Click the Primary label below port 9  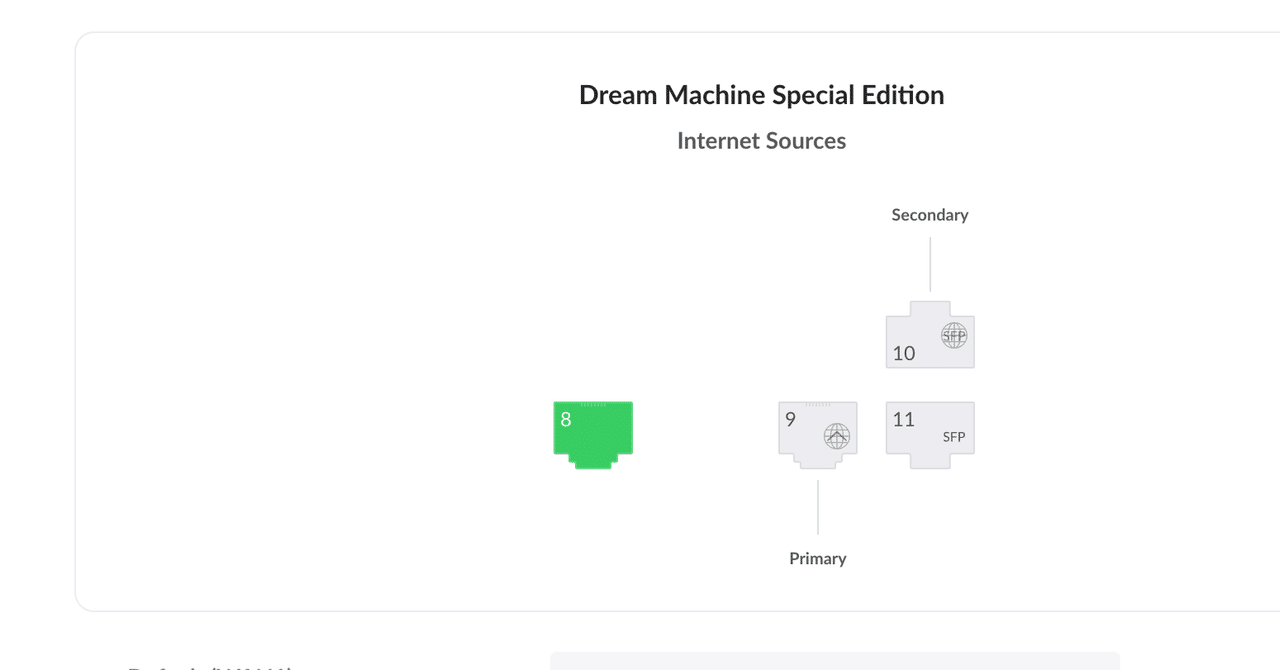coord(817,558)
